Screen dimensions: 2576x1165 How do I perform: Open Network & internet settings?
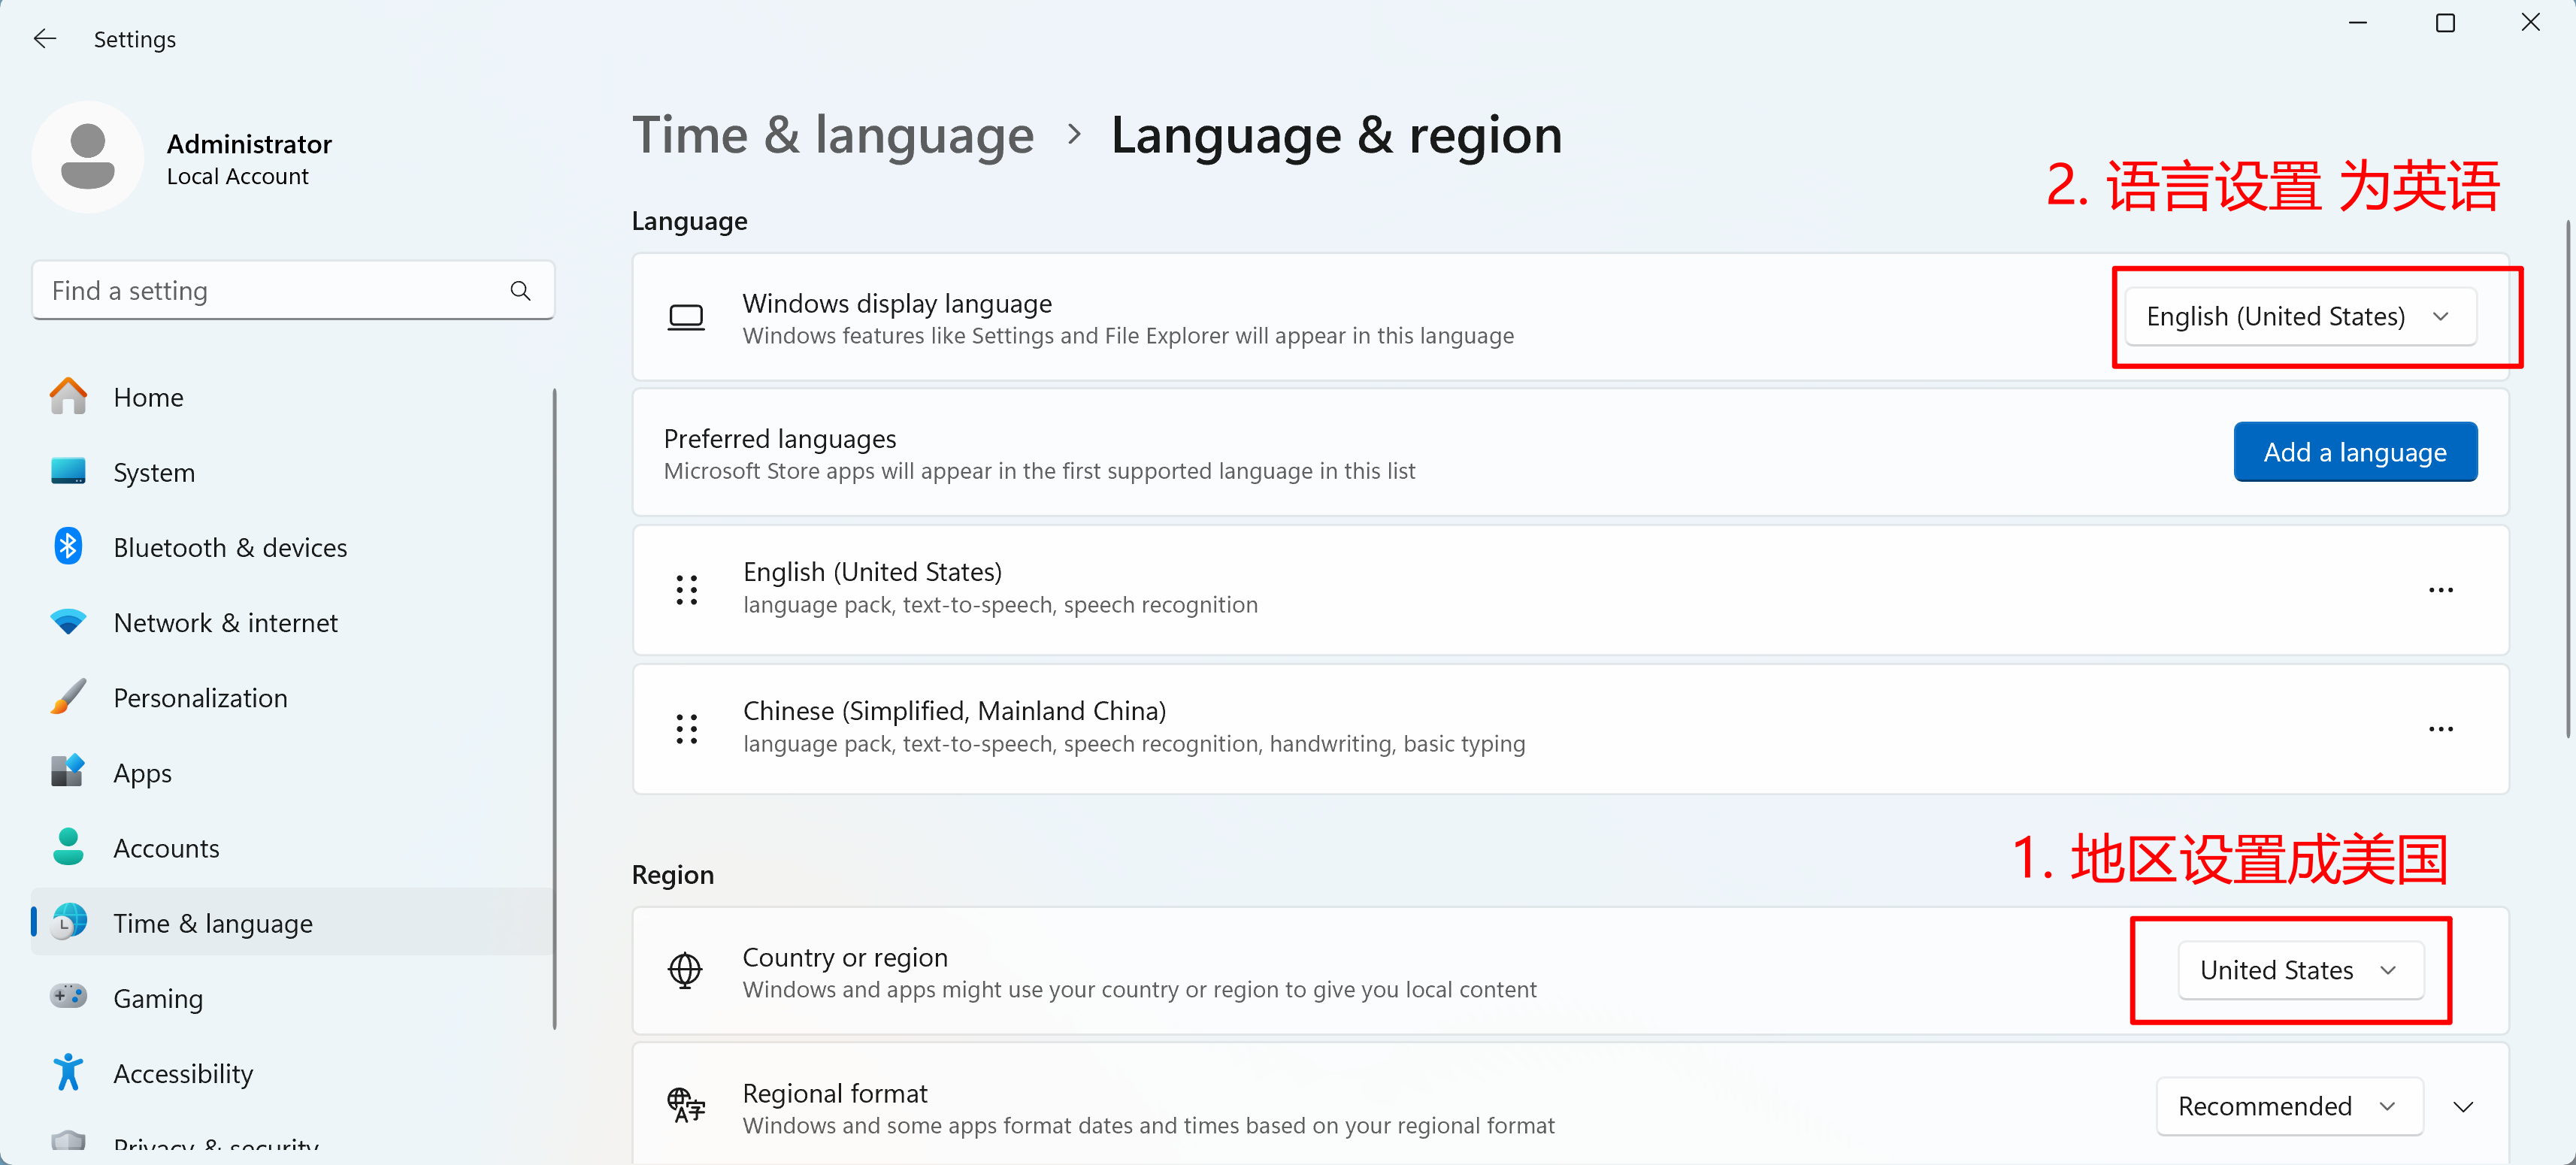click(292, 622)
